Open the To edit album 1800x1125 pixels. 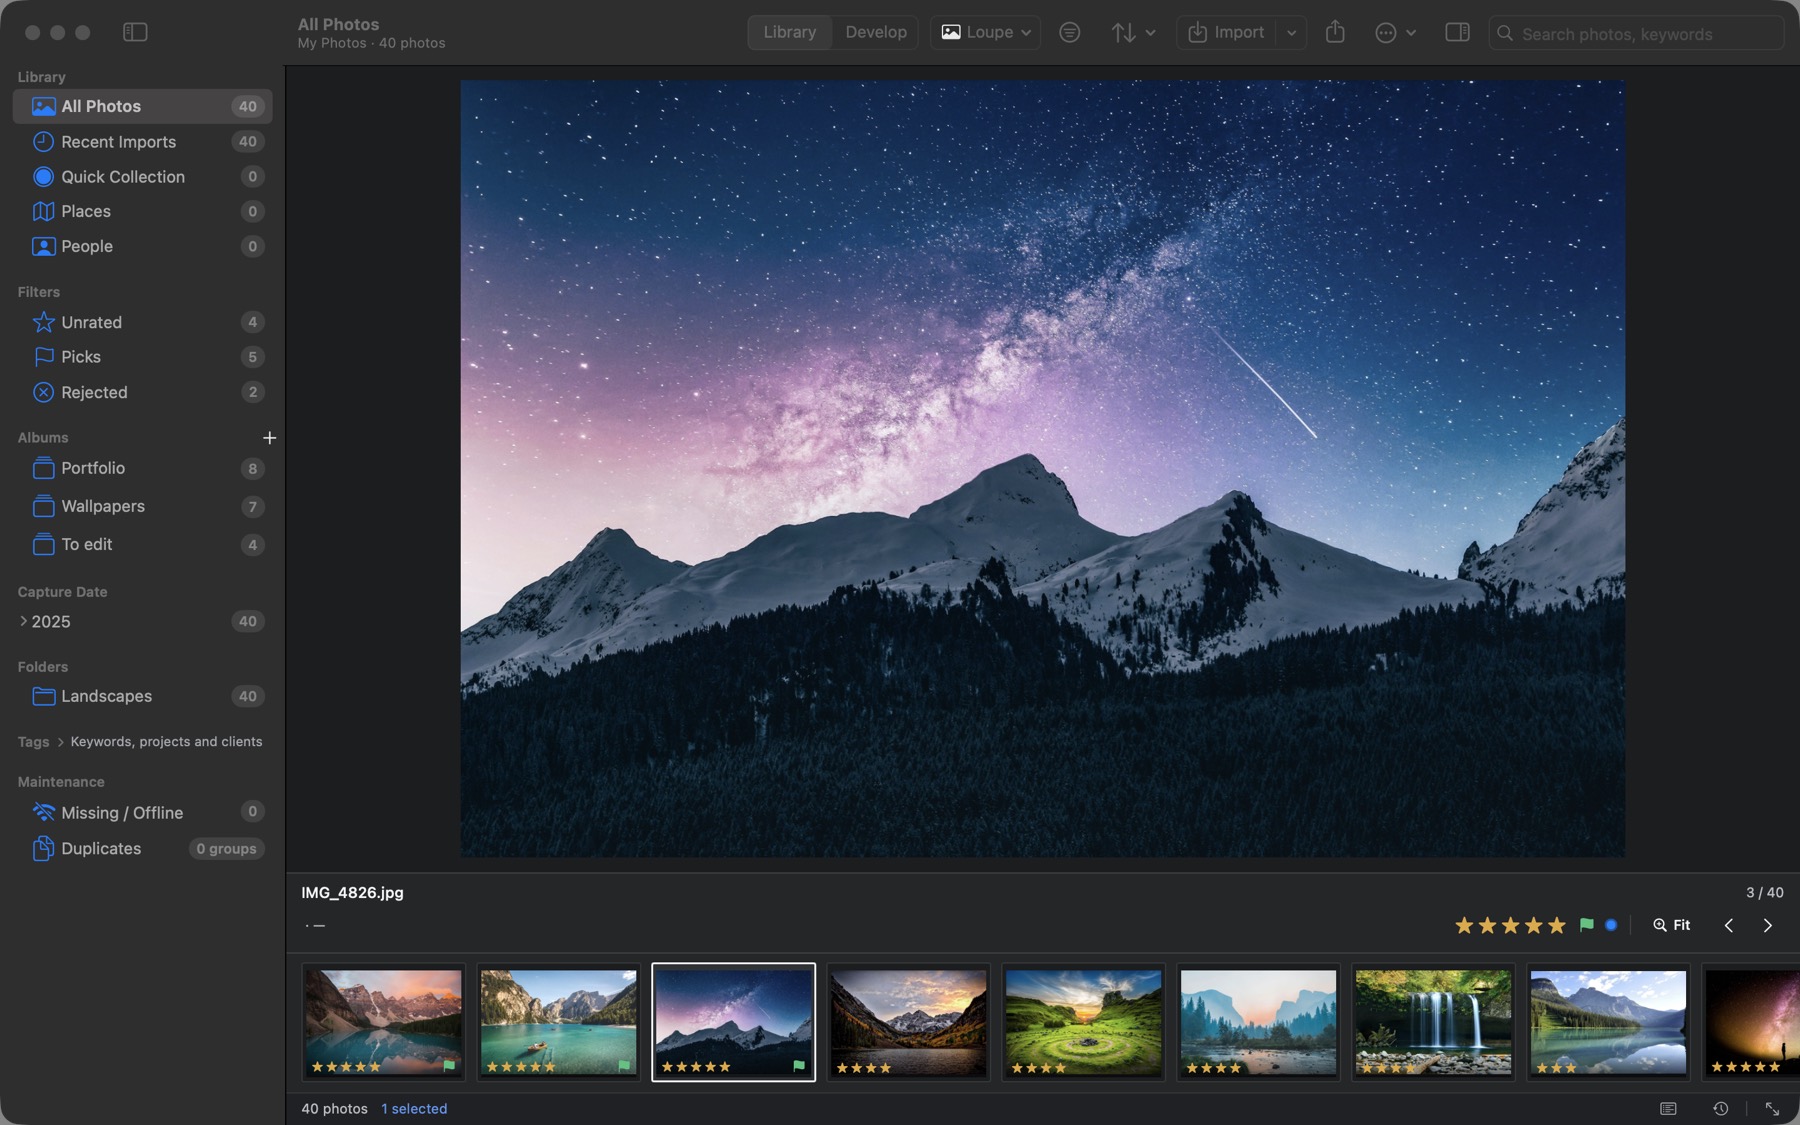(142, 544)
